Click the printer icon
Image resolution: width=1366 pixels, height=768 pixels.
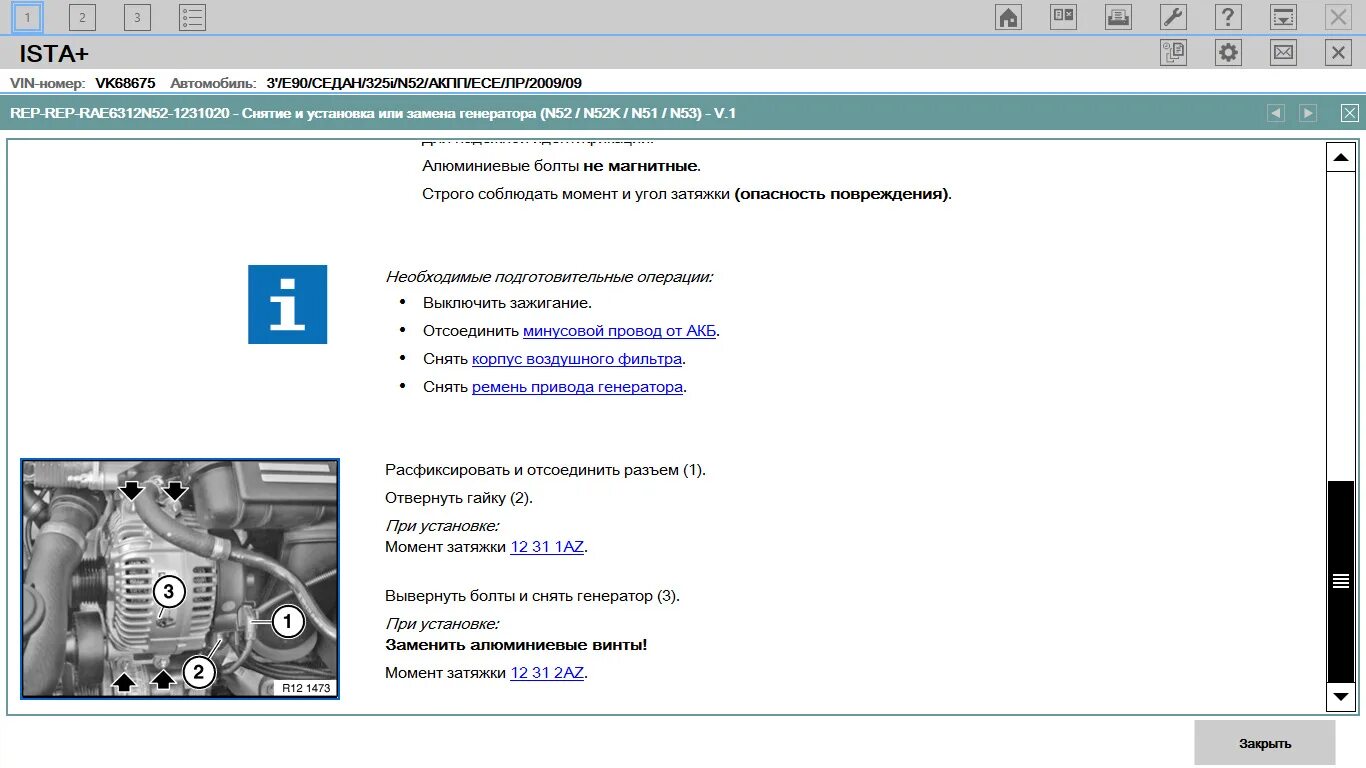coord(1118,17)
